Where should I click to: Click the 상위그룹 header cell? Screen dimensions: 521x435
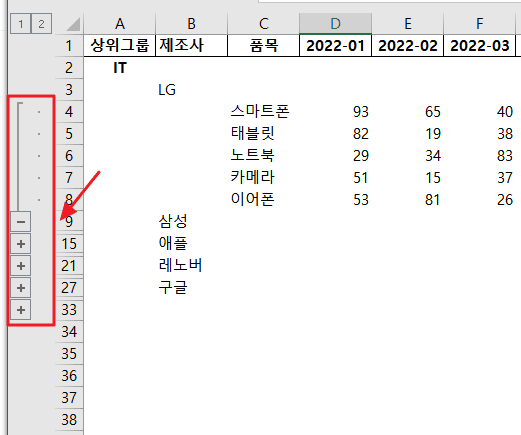coord(120,46)
